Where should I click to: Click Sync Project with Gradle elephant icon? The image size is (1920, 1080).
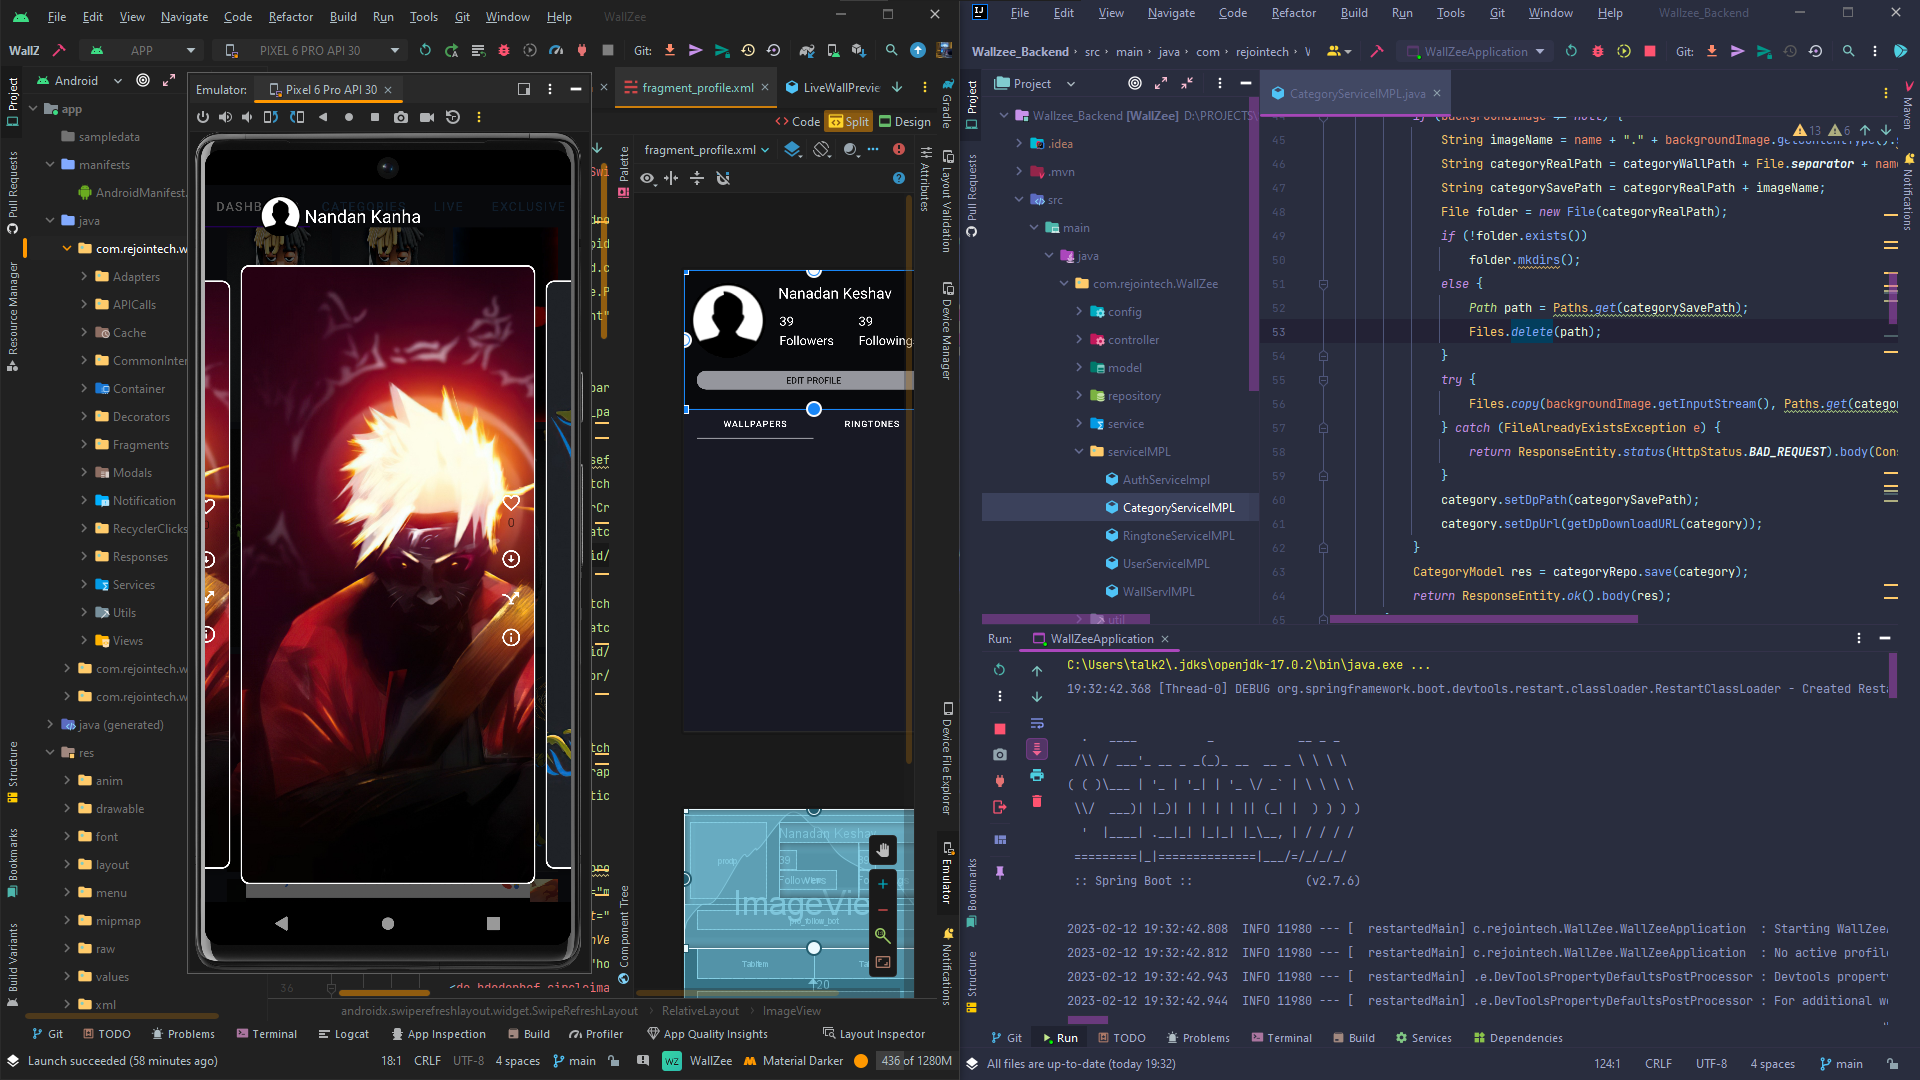click(x=807, y=50)
